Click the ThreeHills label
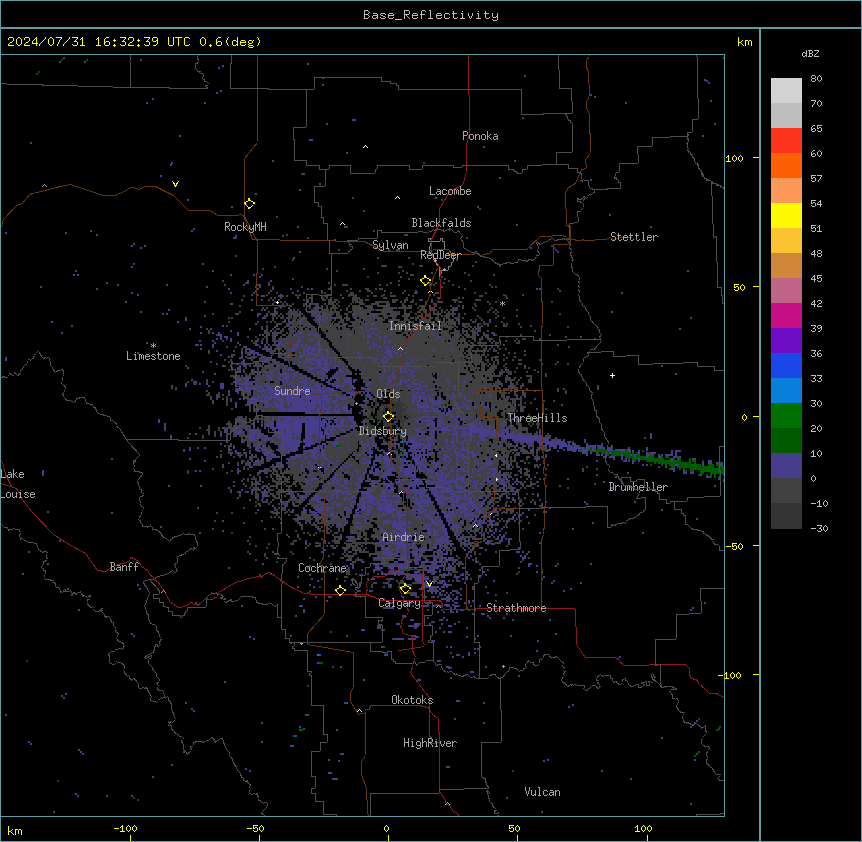 [537, 418]
